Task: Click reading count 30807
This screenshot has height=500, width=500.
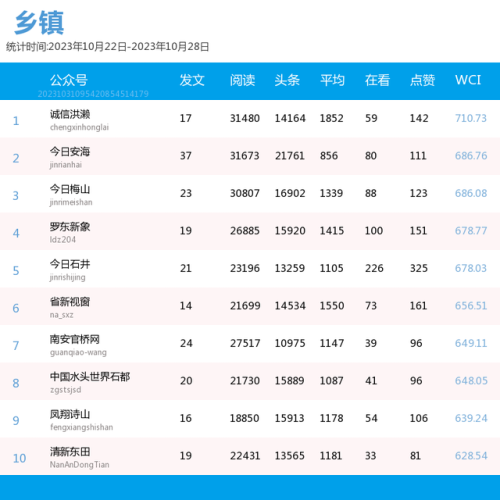Action: pyautogui.click(x=245, y=193)
